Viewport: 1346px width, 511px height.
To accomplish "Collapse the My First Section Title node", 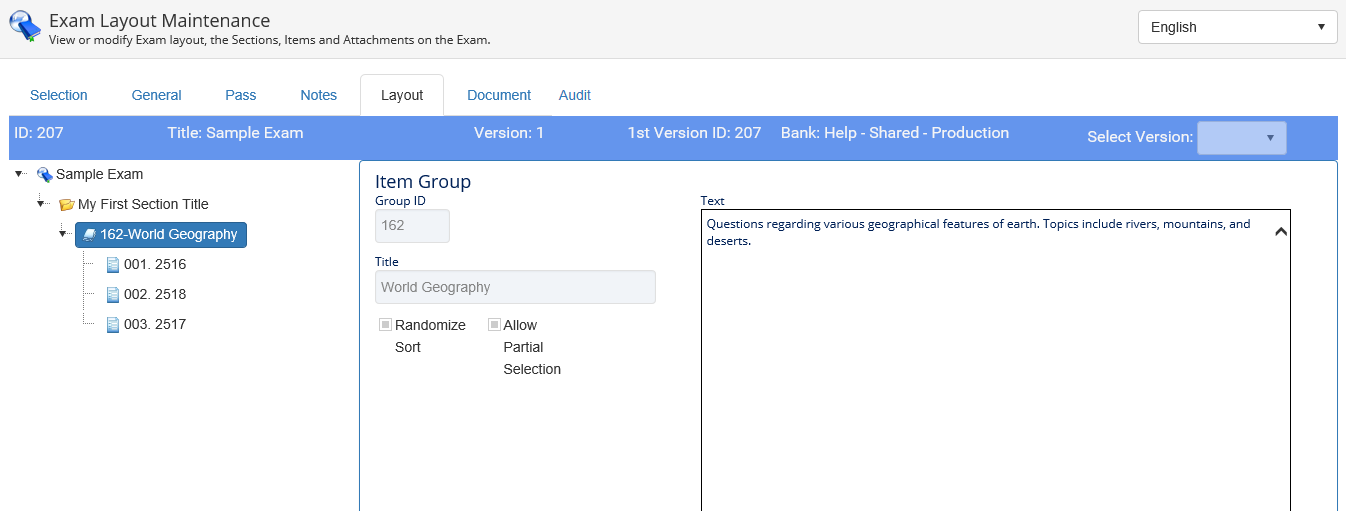I will [x=41, y=204].
